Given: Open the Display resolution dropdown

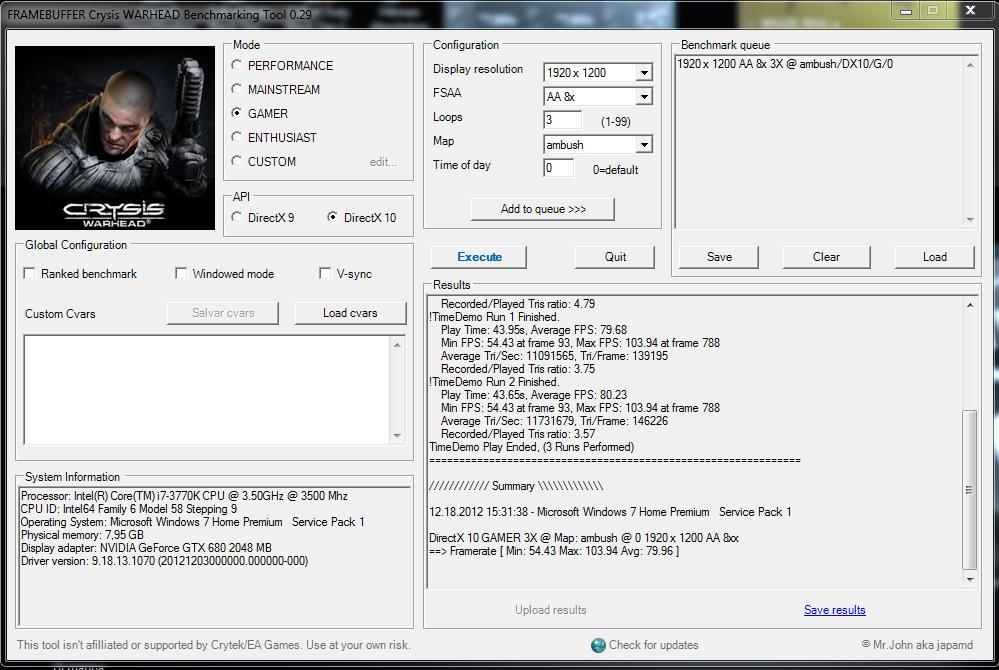Looking at the screenshot, I should (x=644, y=73).
